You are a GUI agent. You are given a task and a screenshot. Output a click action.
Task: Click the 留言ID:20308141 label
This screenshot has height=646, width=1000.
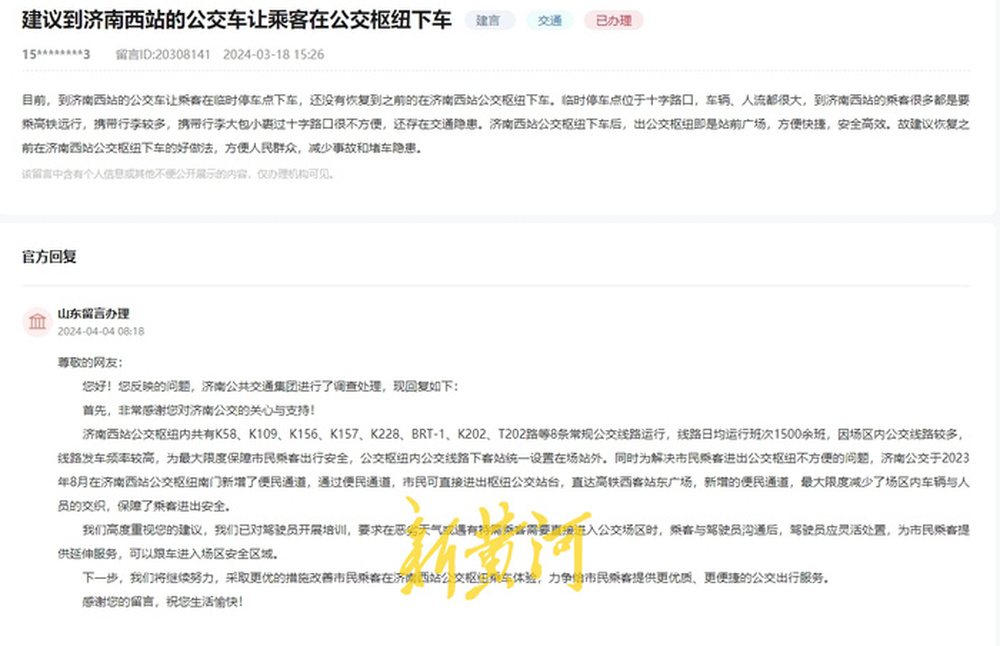[x=151, y=55]
